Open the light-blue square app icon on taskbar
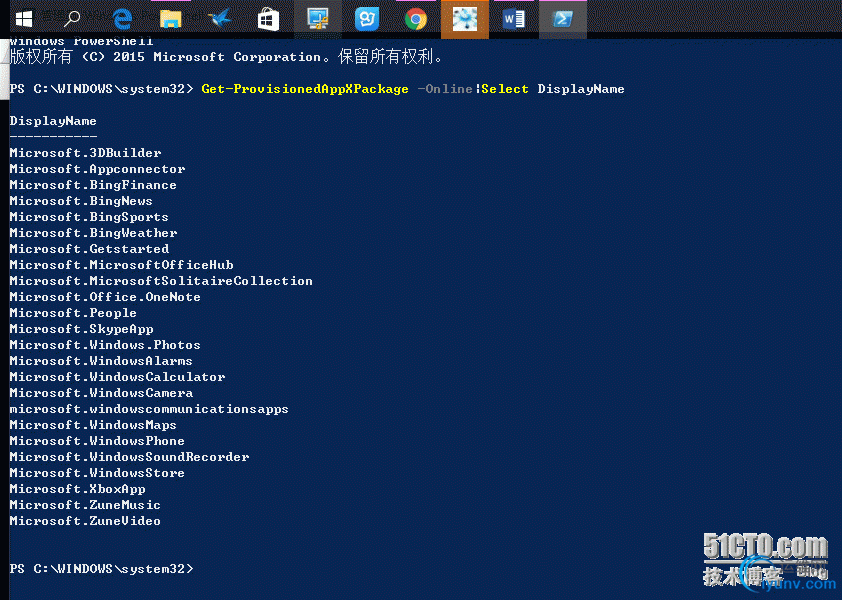 pos(367,19)
